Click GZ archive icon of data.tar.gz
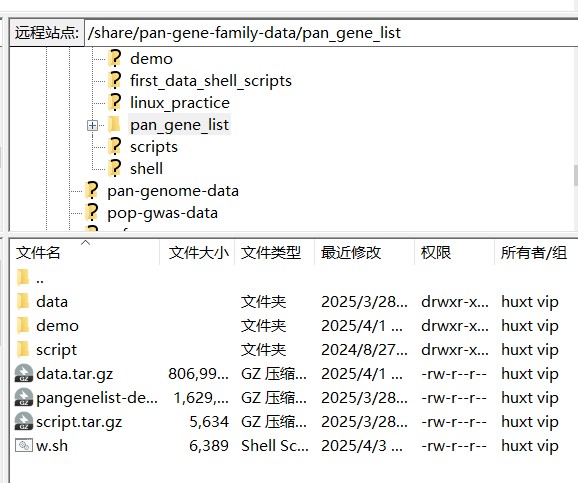The height and width of the screenshot is (483, 578). [x=24, y=373]
